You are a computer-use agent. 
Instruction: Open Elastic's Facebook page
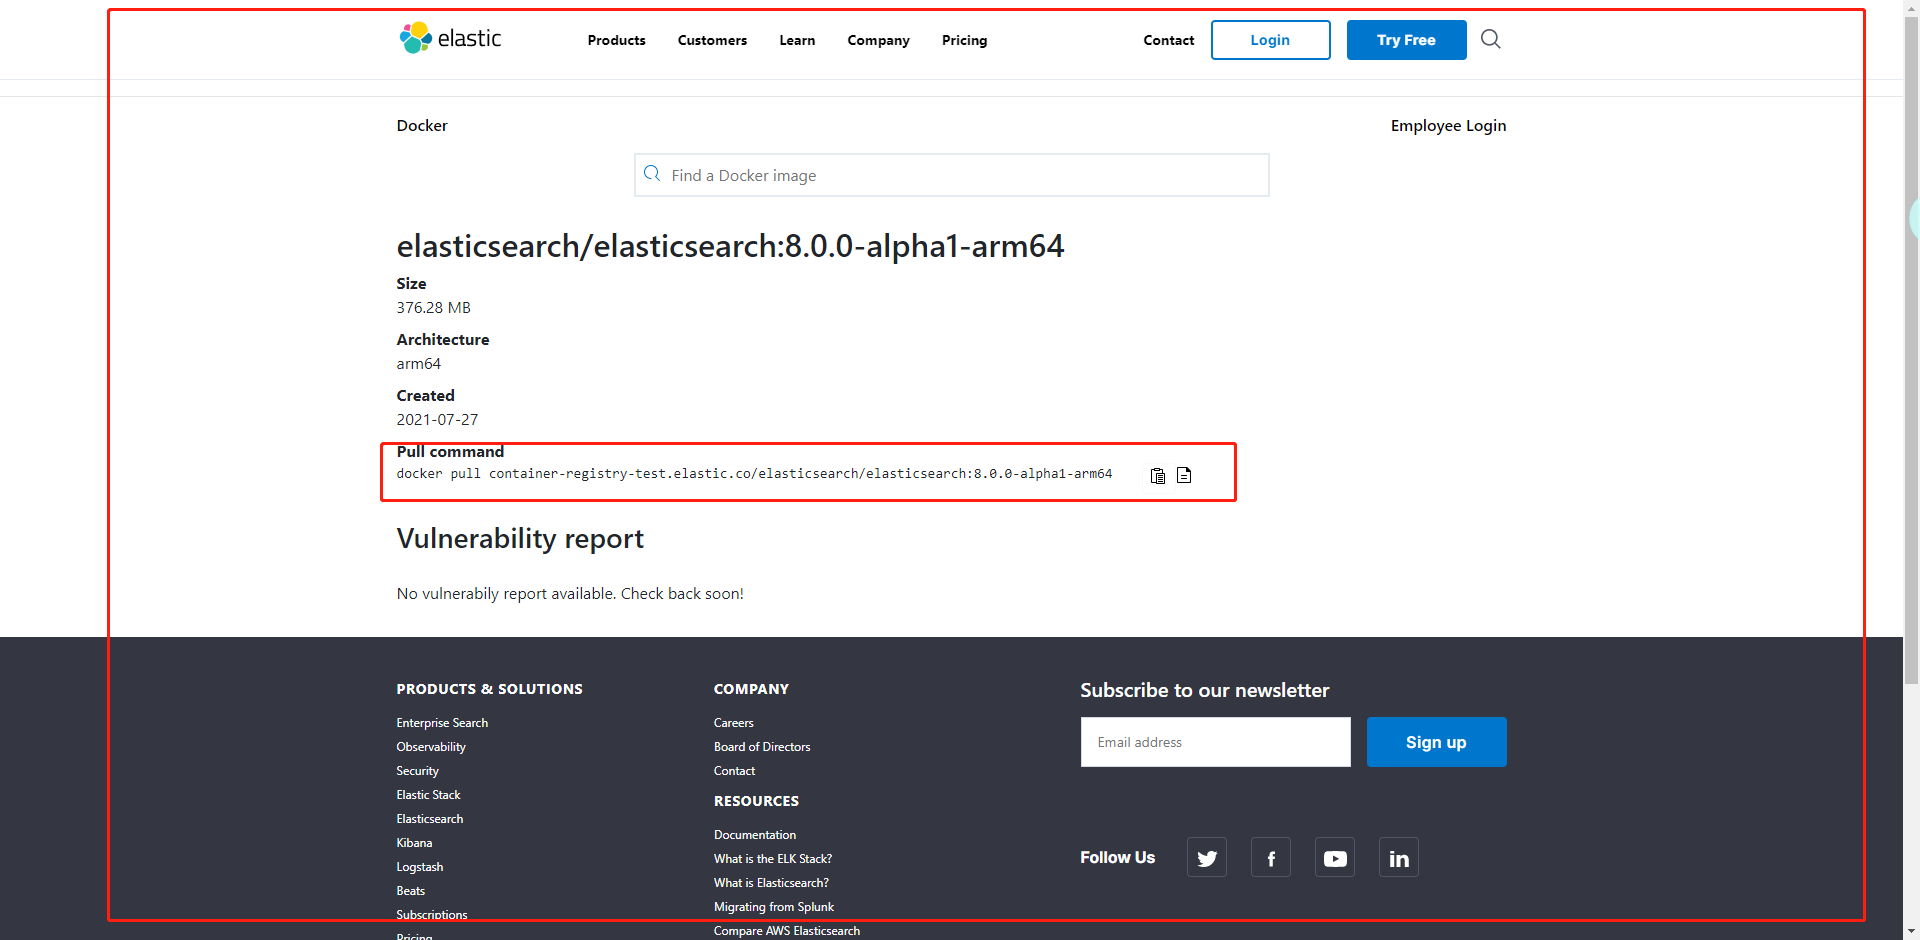tap(1271, 857)
